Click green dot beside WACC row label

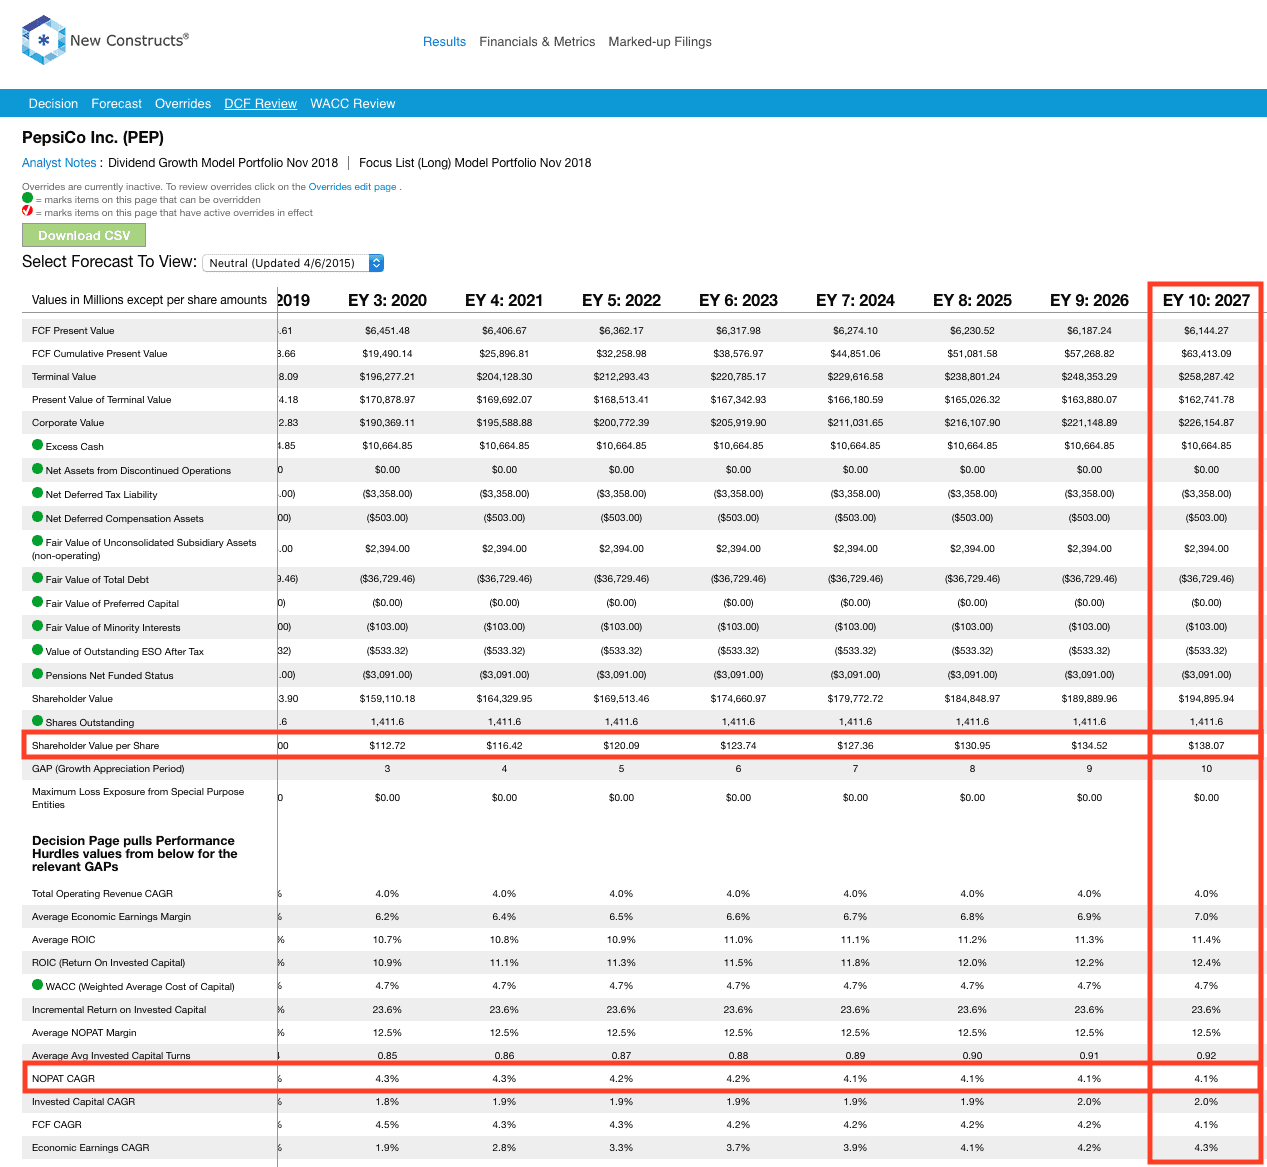[x=38, y=985]
